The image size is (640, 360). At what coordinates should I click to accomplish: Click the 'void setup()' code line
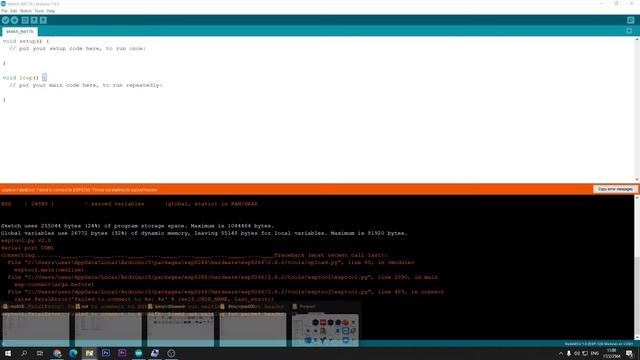pyautogui.click(x=25, y=41)
